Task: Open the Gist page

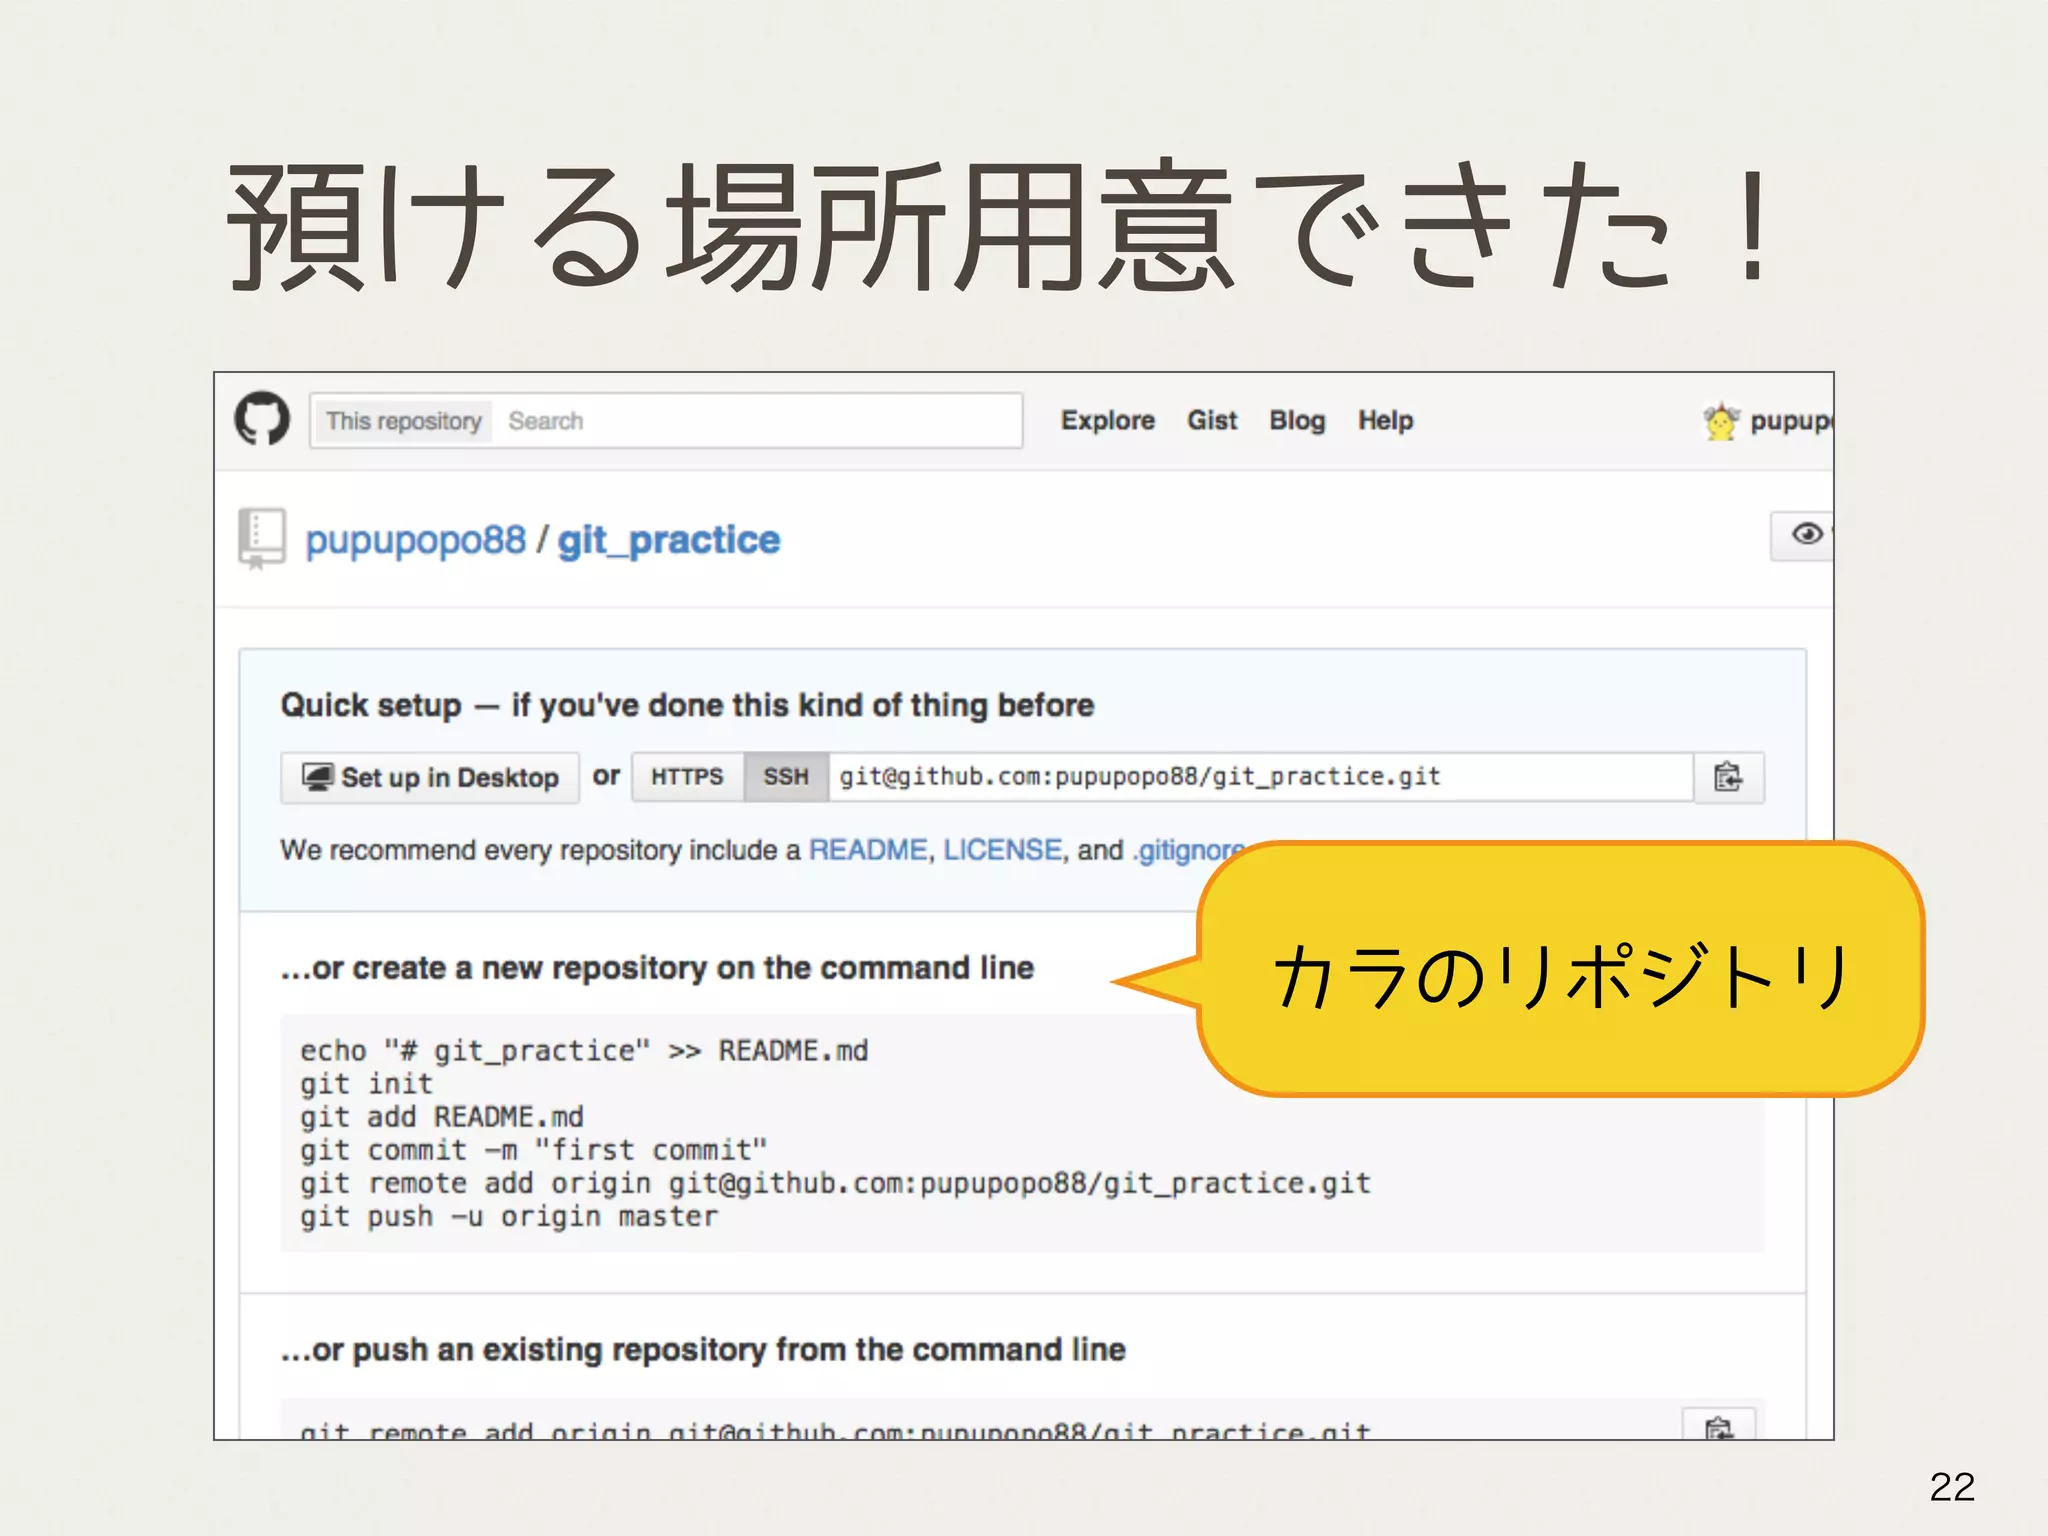Action: click(x=1212, y=421)
